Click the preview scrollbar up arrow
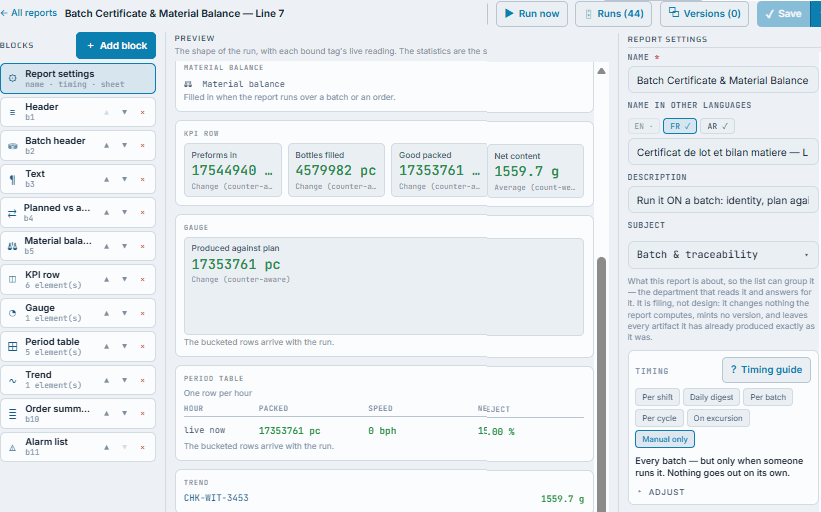 point(602,71)
